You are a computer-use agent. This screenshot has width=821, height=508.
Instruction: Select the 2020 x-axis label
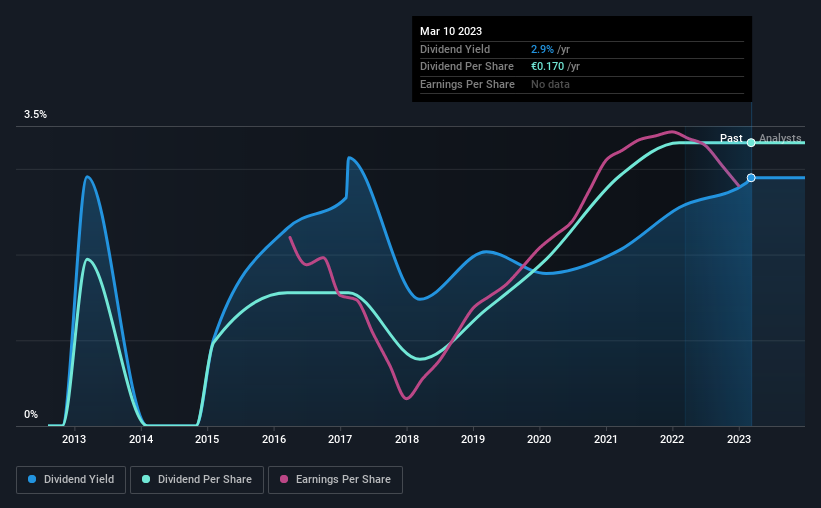click(539, 439)
